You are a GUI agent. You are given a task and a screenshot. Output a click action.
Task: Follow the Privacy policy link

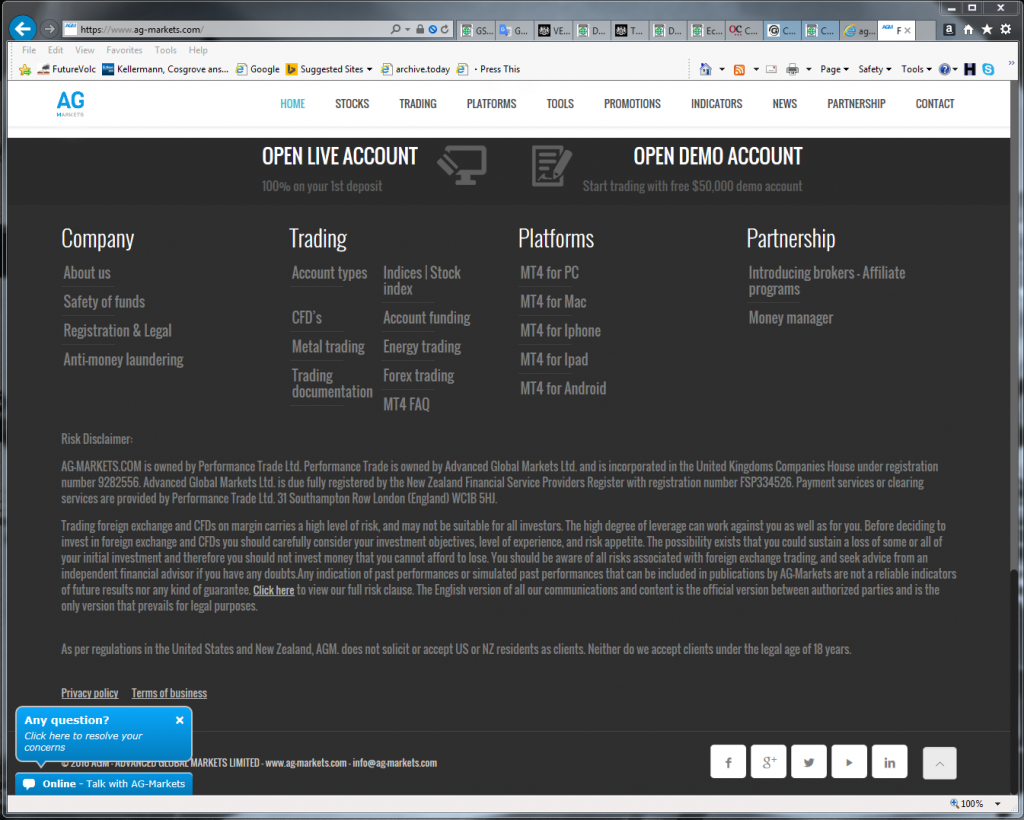[x=89, y=693]
